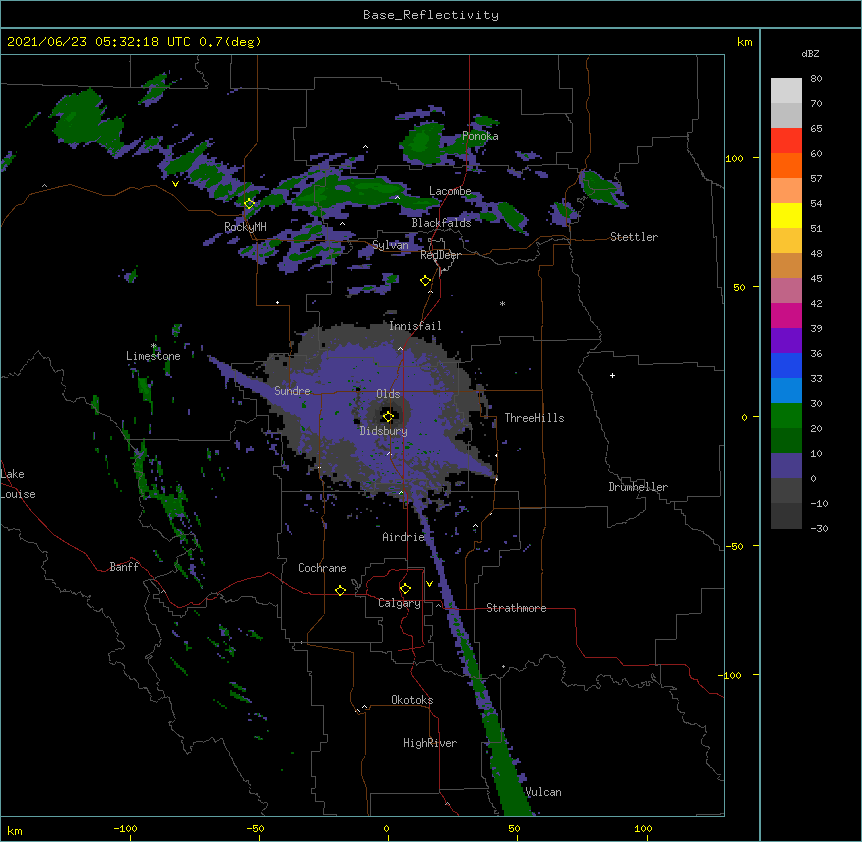The image size is (862, 842).
Task: Select the Lake Louise label
Action: 18,484
